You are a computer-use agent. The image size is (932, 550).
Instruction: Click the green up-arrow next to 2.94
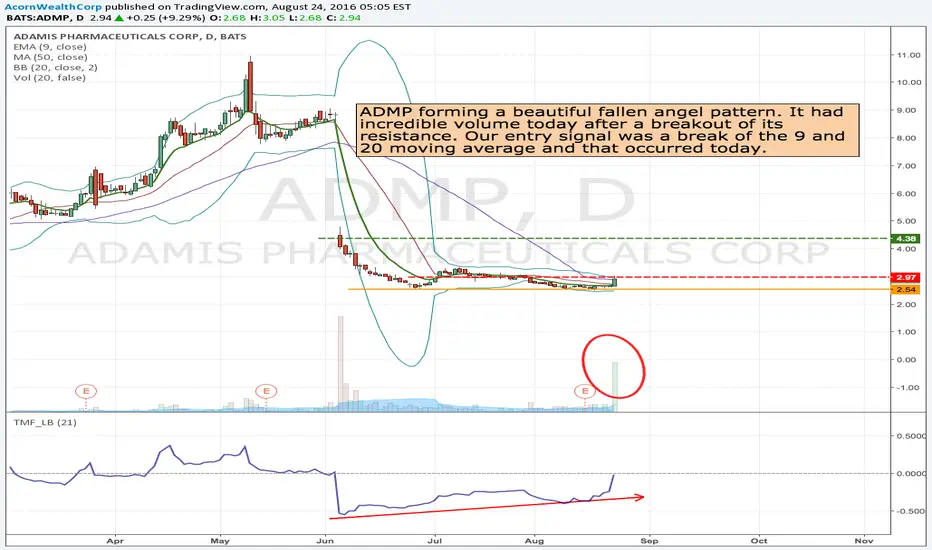[119, 18]
